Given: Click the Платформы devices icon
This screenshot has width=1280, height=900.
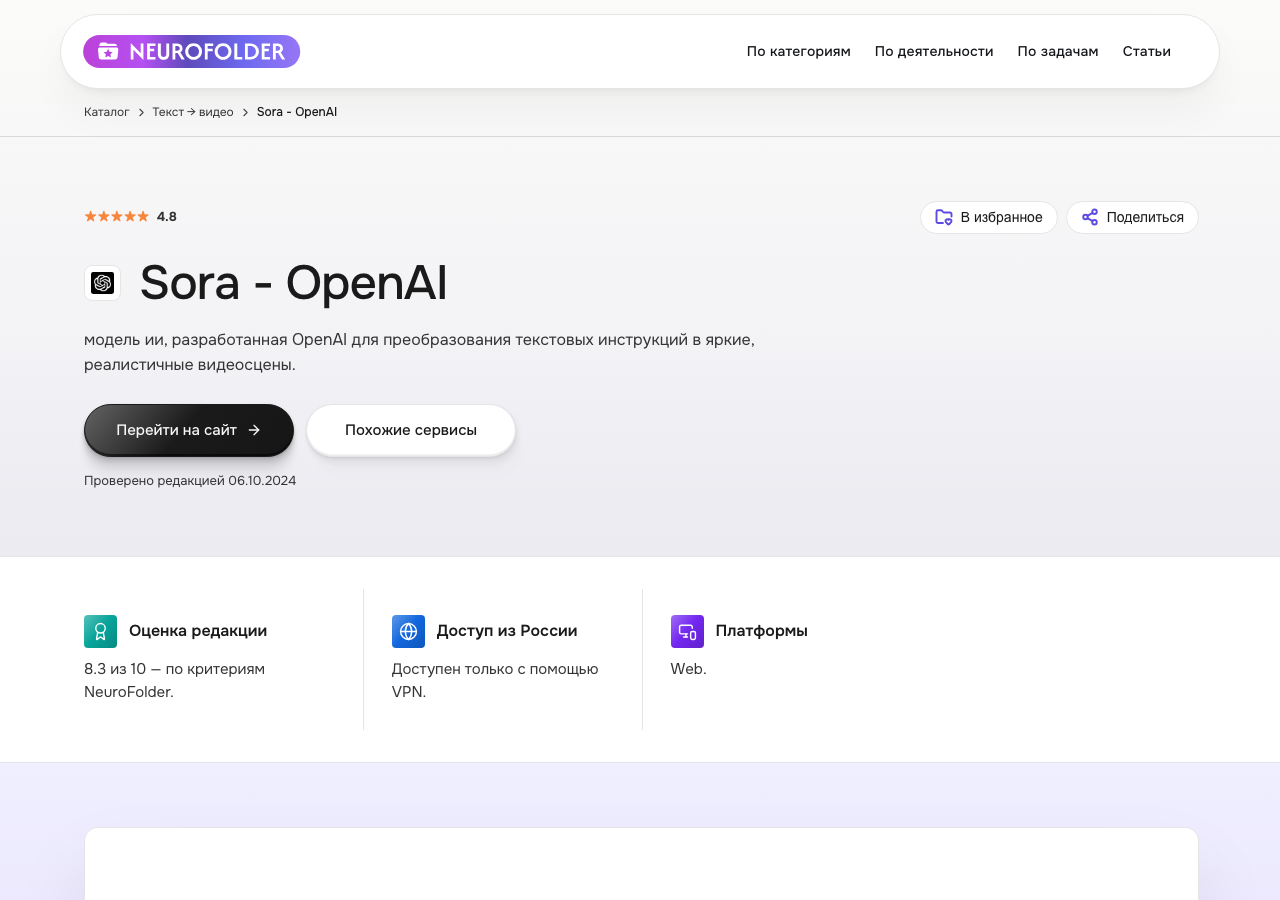Looking at the screenshot, I should (687, 631).
